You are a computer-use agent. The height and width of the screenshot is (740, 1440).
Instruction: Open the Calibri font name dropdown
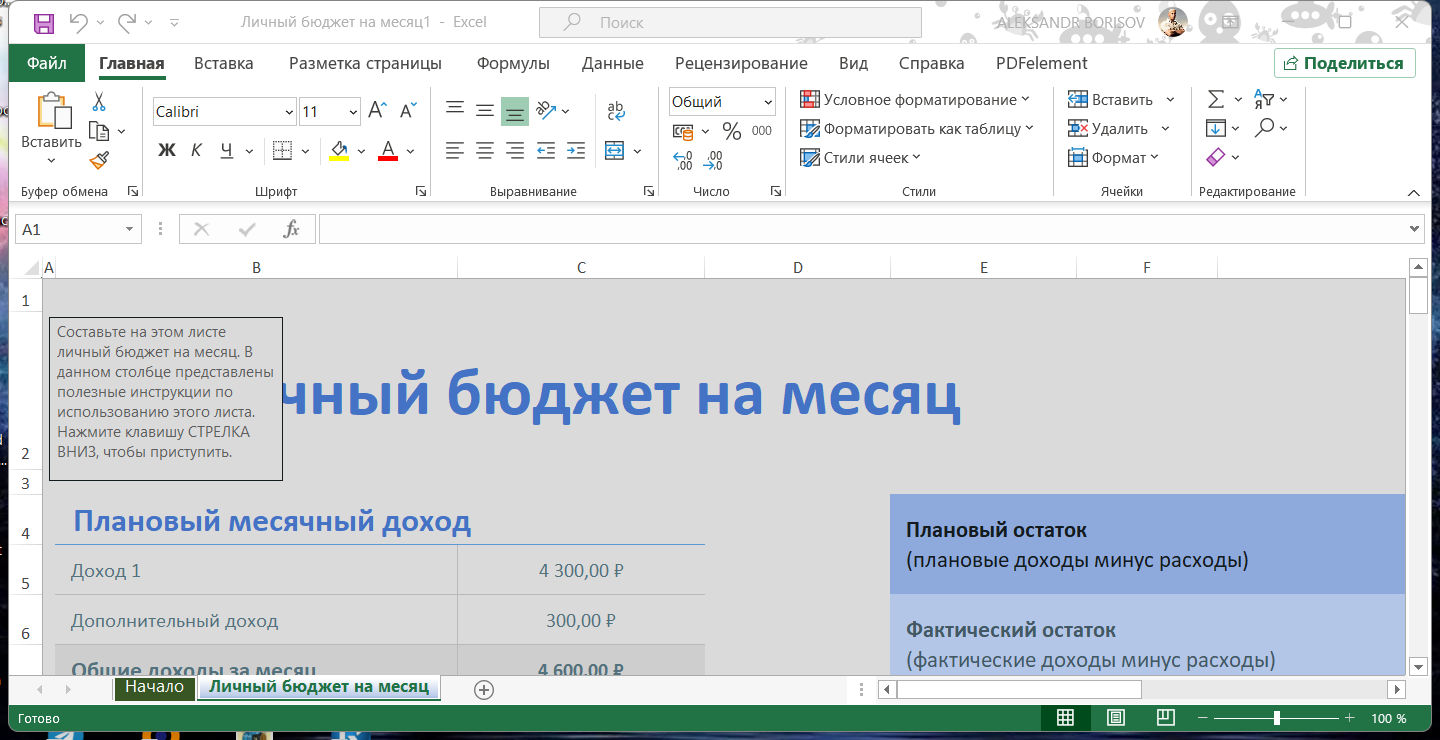pos(289,112)
